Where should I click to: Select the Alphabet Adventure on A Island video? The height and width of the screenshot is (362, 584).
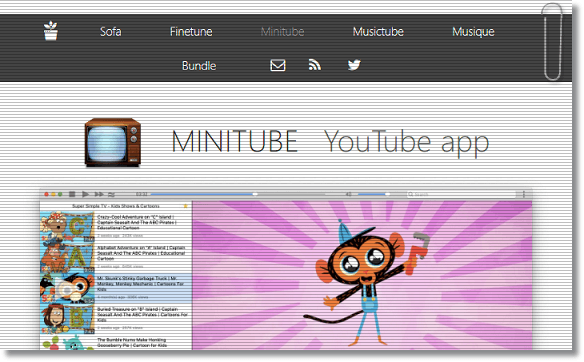tap(116, 258)
